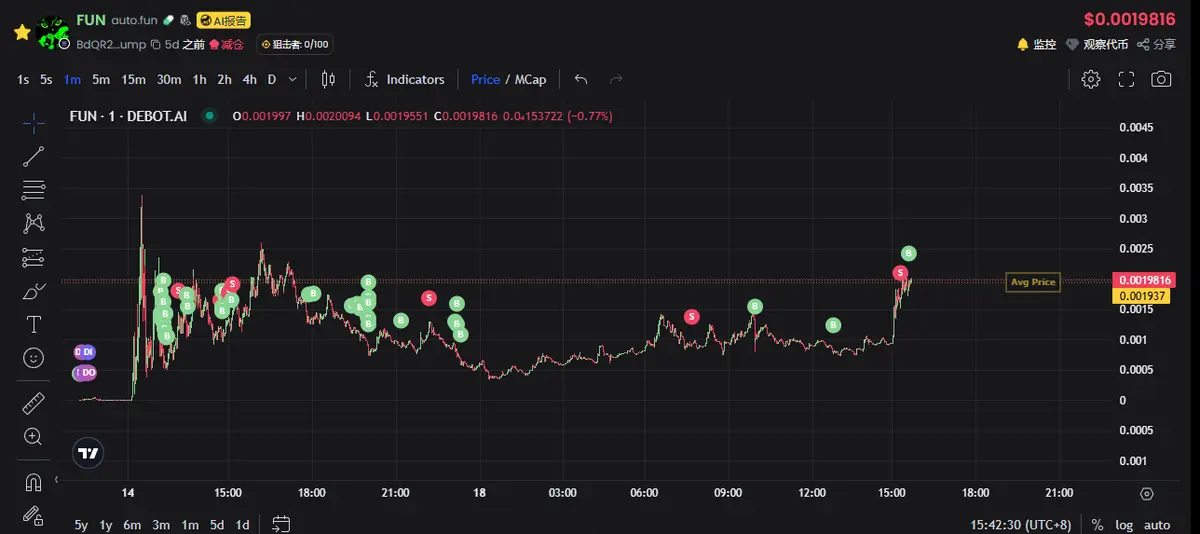Viewport: 1200px width, 534px height.
Task: Enable 监控 alert bell
Action: pos(1036,44)
